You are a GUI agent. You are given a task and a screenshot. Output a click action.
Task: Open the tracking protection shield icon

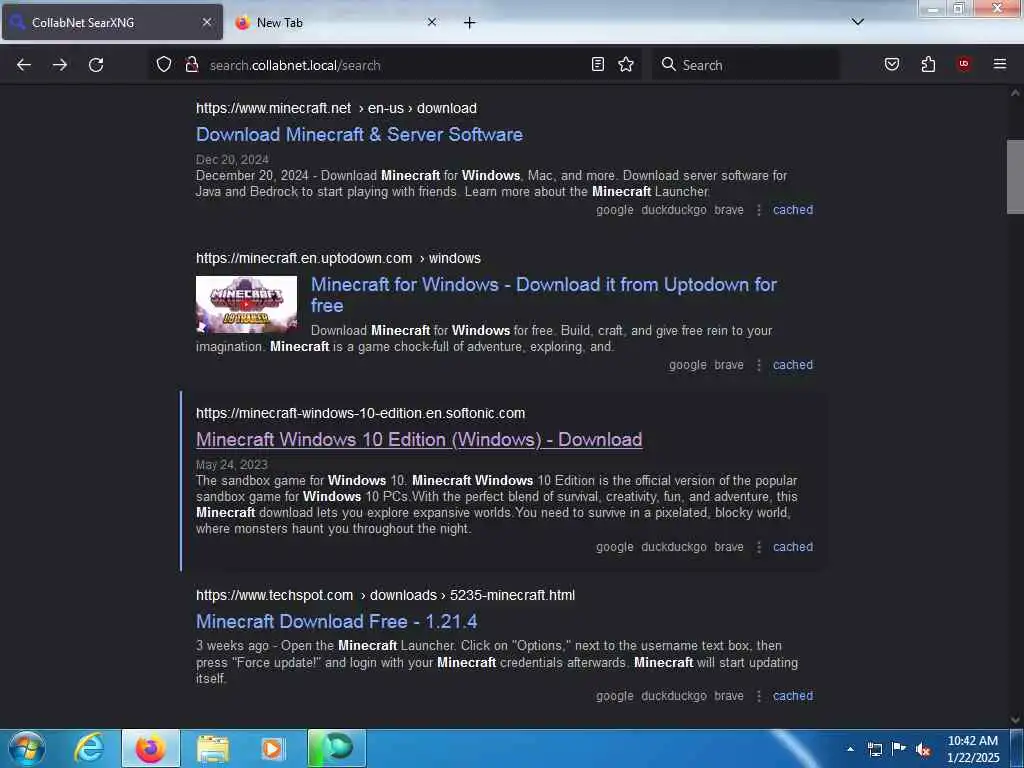click(x=164, y=65)
